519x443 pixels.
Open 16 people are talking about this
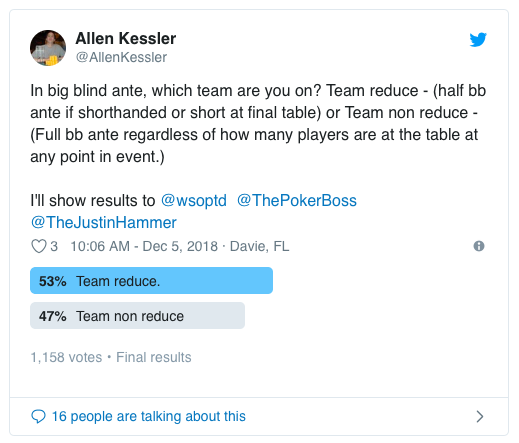[x=149, y=416]
